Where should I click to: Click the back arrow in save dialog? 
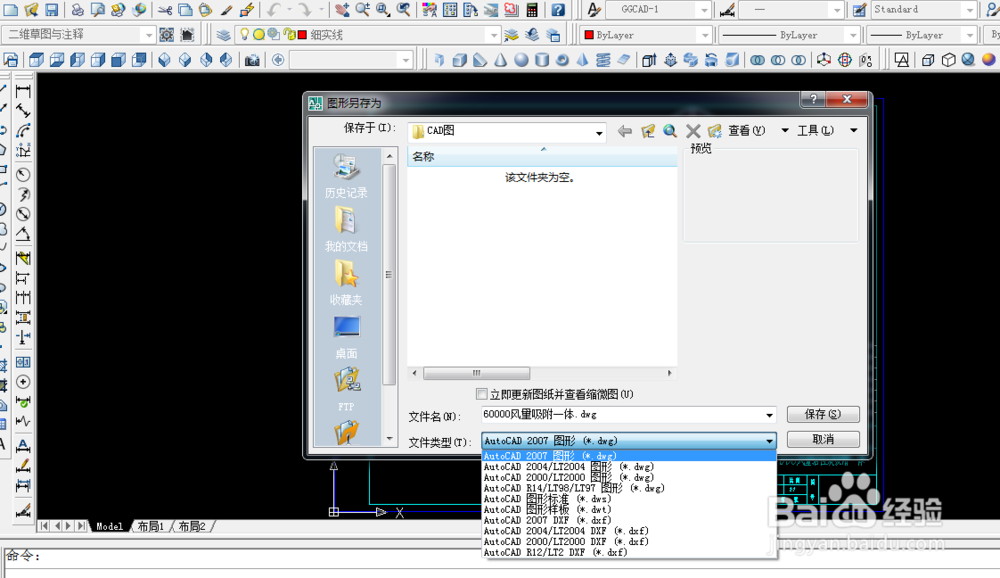click(625, 131)
